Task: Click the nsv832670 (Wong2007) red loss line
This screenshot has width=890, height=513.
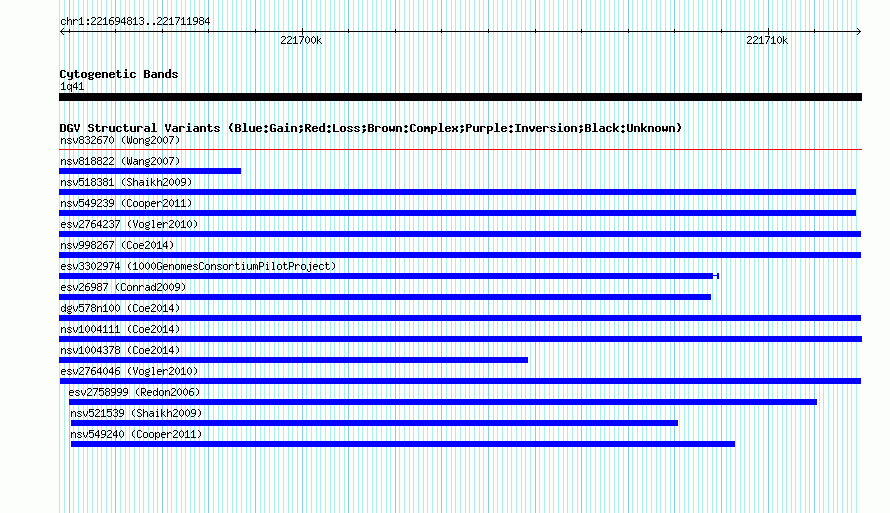Action: 460,150
